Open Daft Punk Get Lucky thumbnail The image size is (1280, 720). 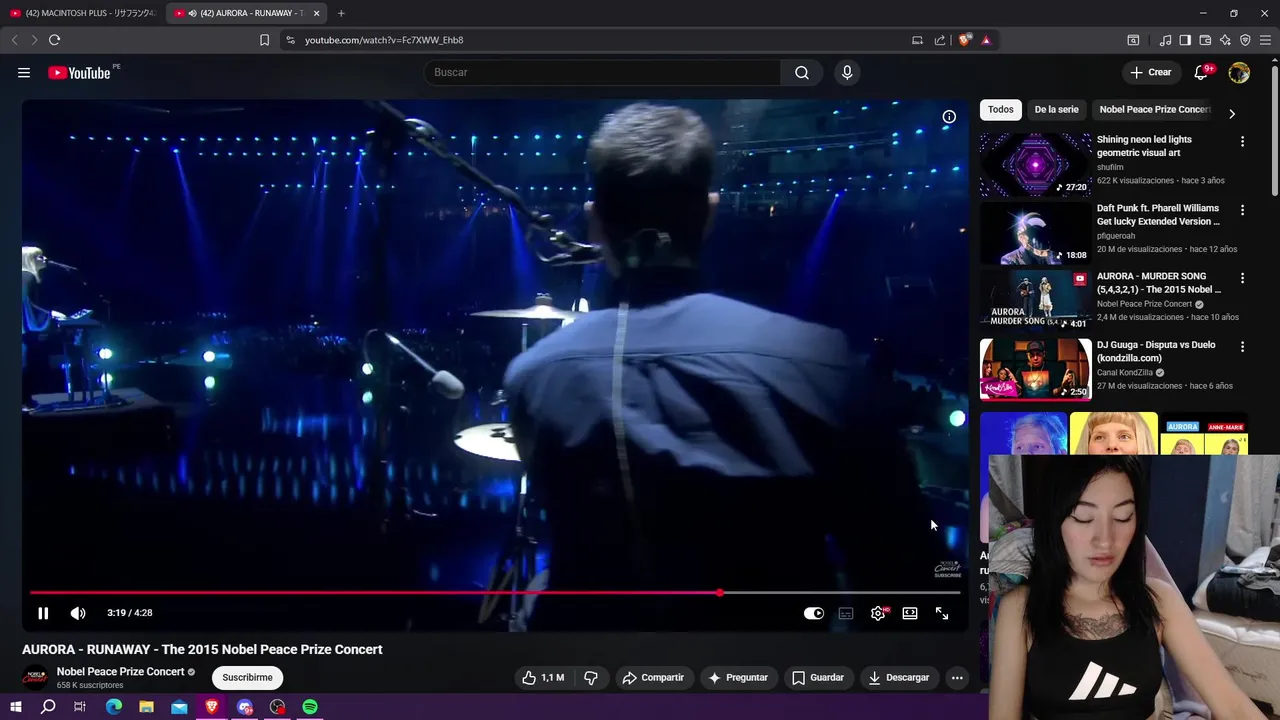click(1036, 233)
